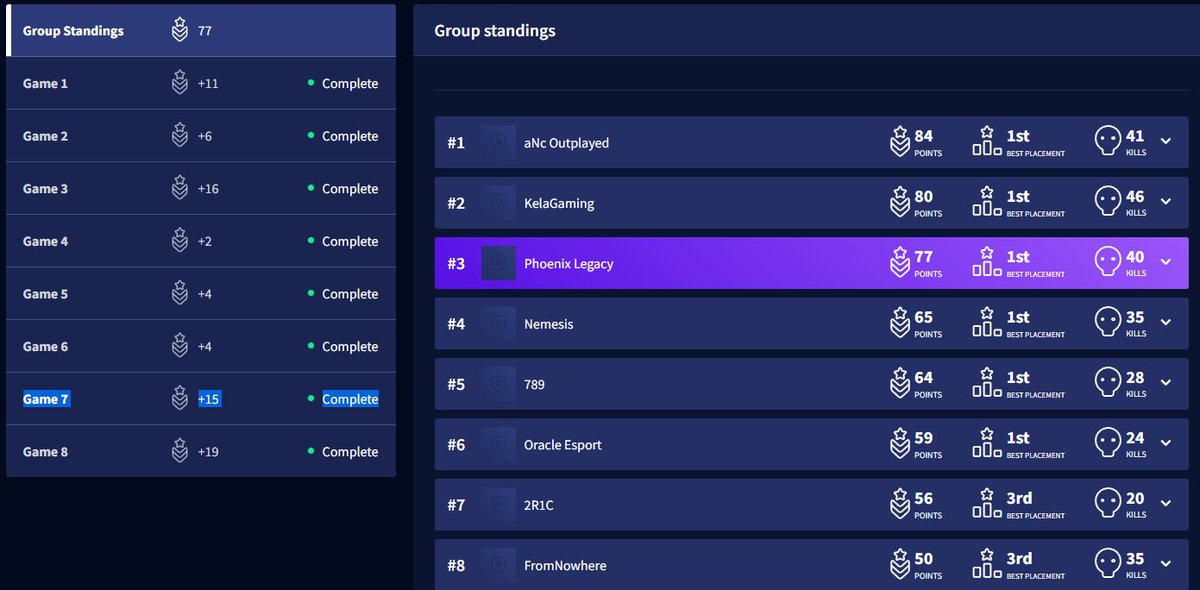Select Game 3 in the sidebar
The width and height of the screenshot is (1200, 590).
click(x=201, y=188)
